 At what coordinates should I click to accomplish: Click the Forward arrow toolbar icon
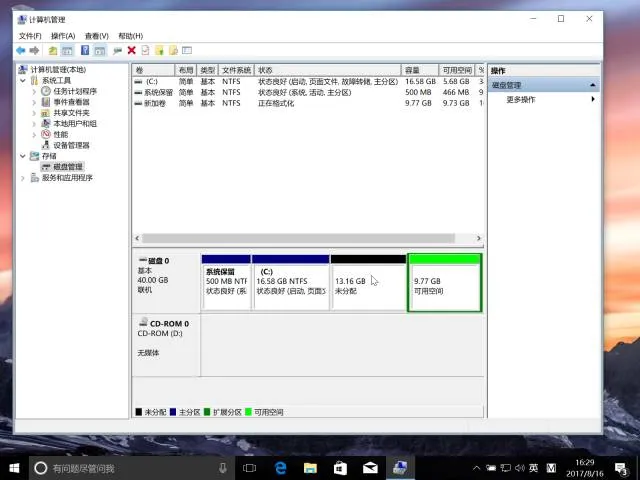[x=34, y=51]
